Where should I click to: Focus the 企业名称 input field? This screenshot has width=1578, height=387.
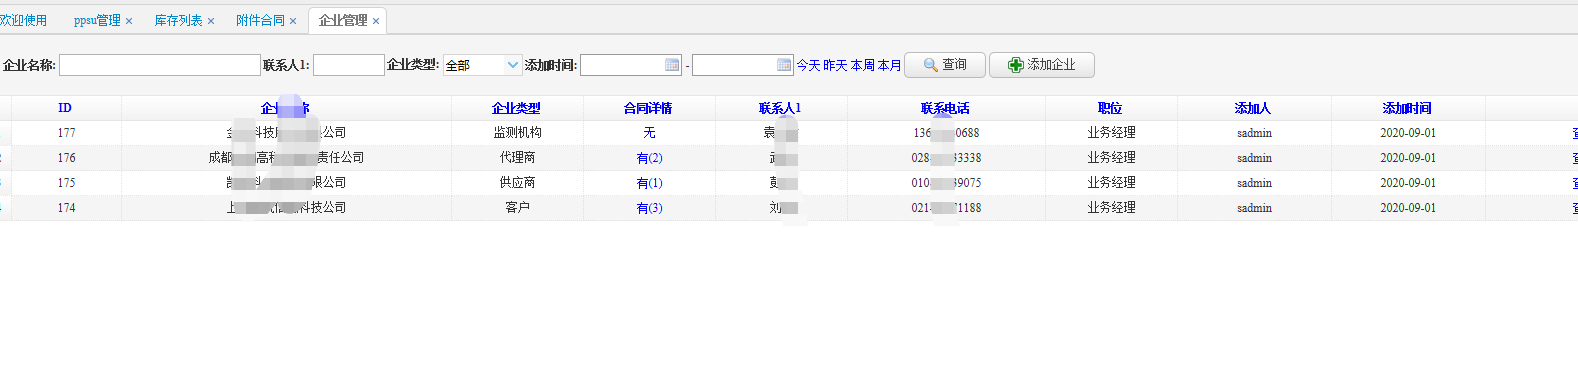160,65
